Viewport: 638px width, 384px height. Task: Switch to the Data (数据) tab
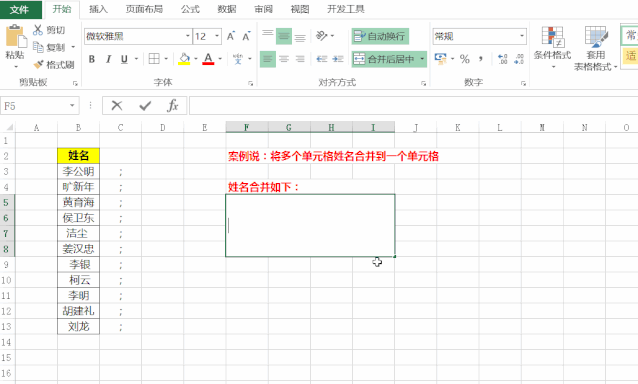(227, 9)
